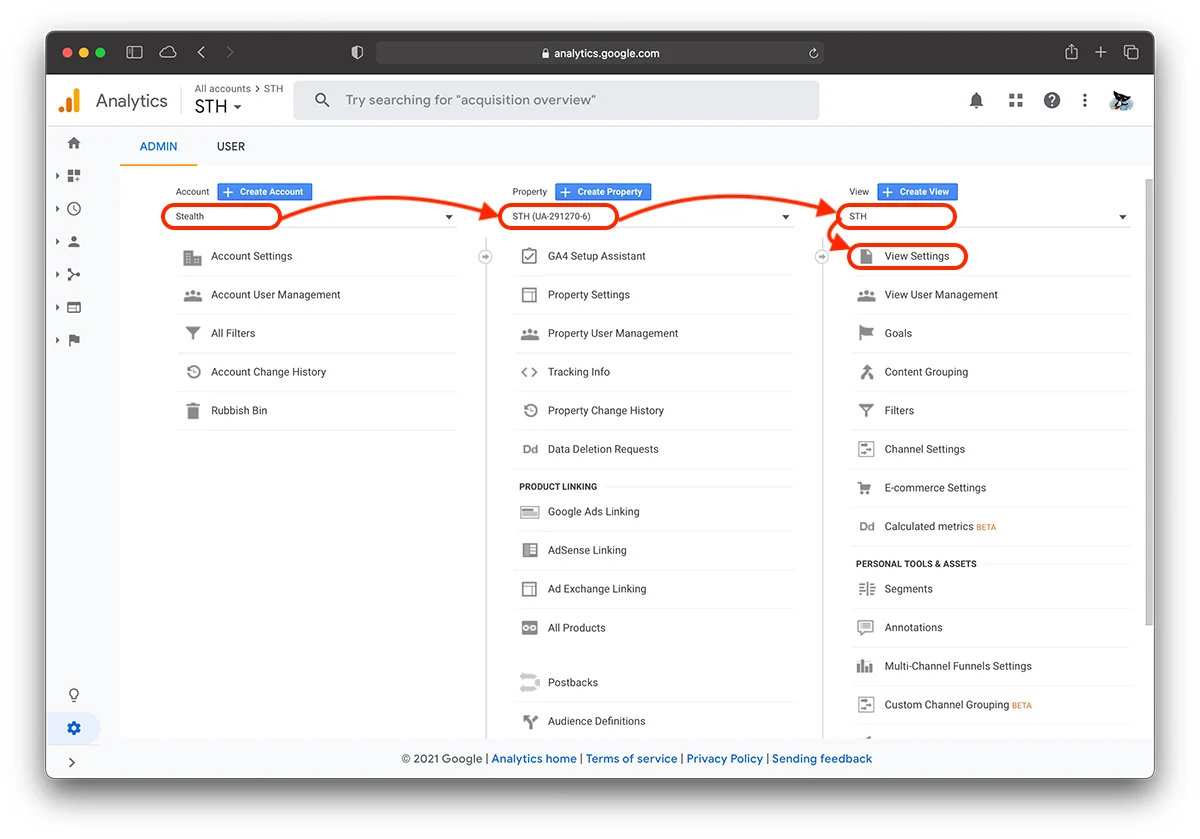Click the link icon beside All Products
This screenshot has width=1200, height=839.
530,628
